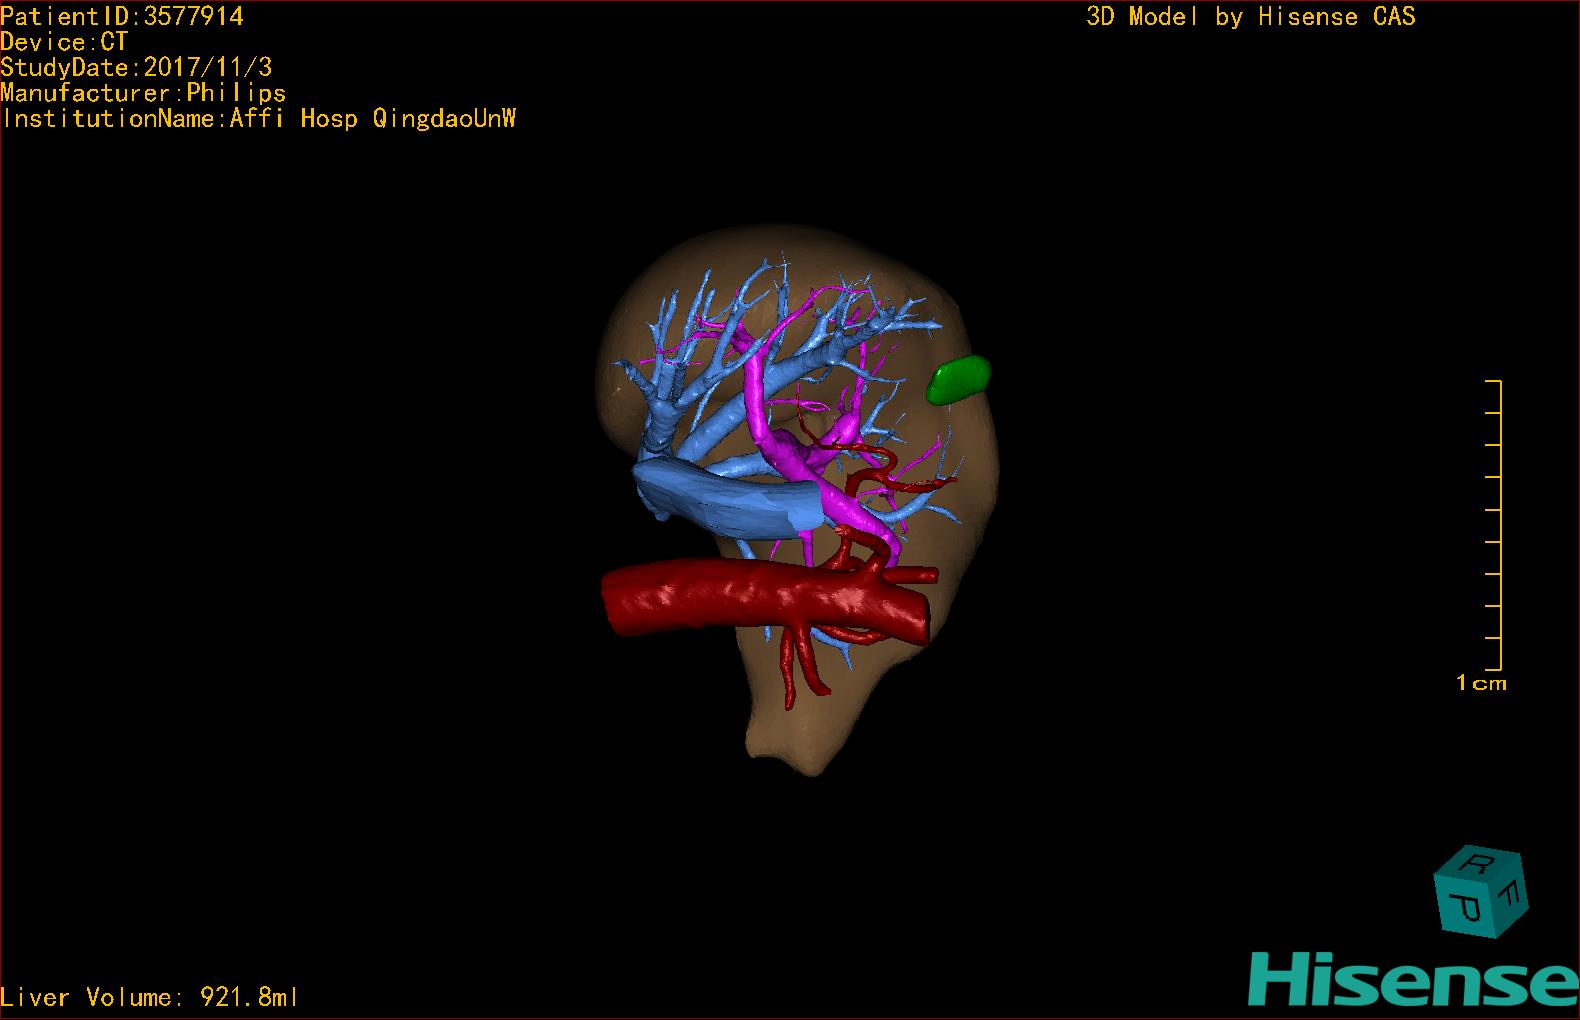The height and width of the screenshot is (1020, 1580).
Task: Click the orientation cube widget
Action: 1481,891
